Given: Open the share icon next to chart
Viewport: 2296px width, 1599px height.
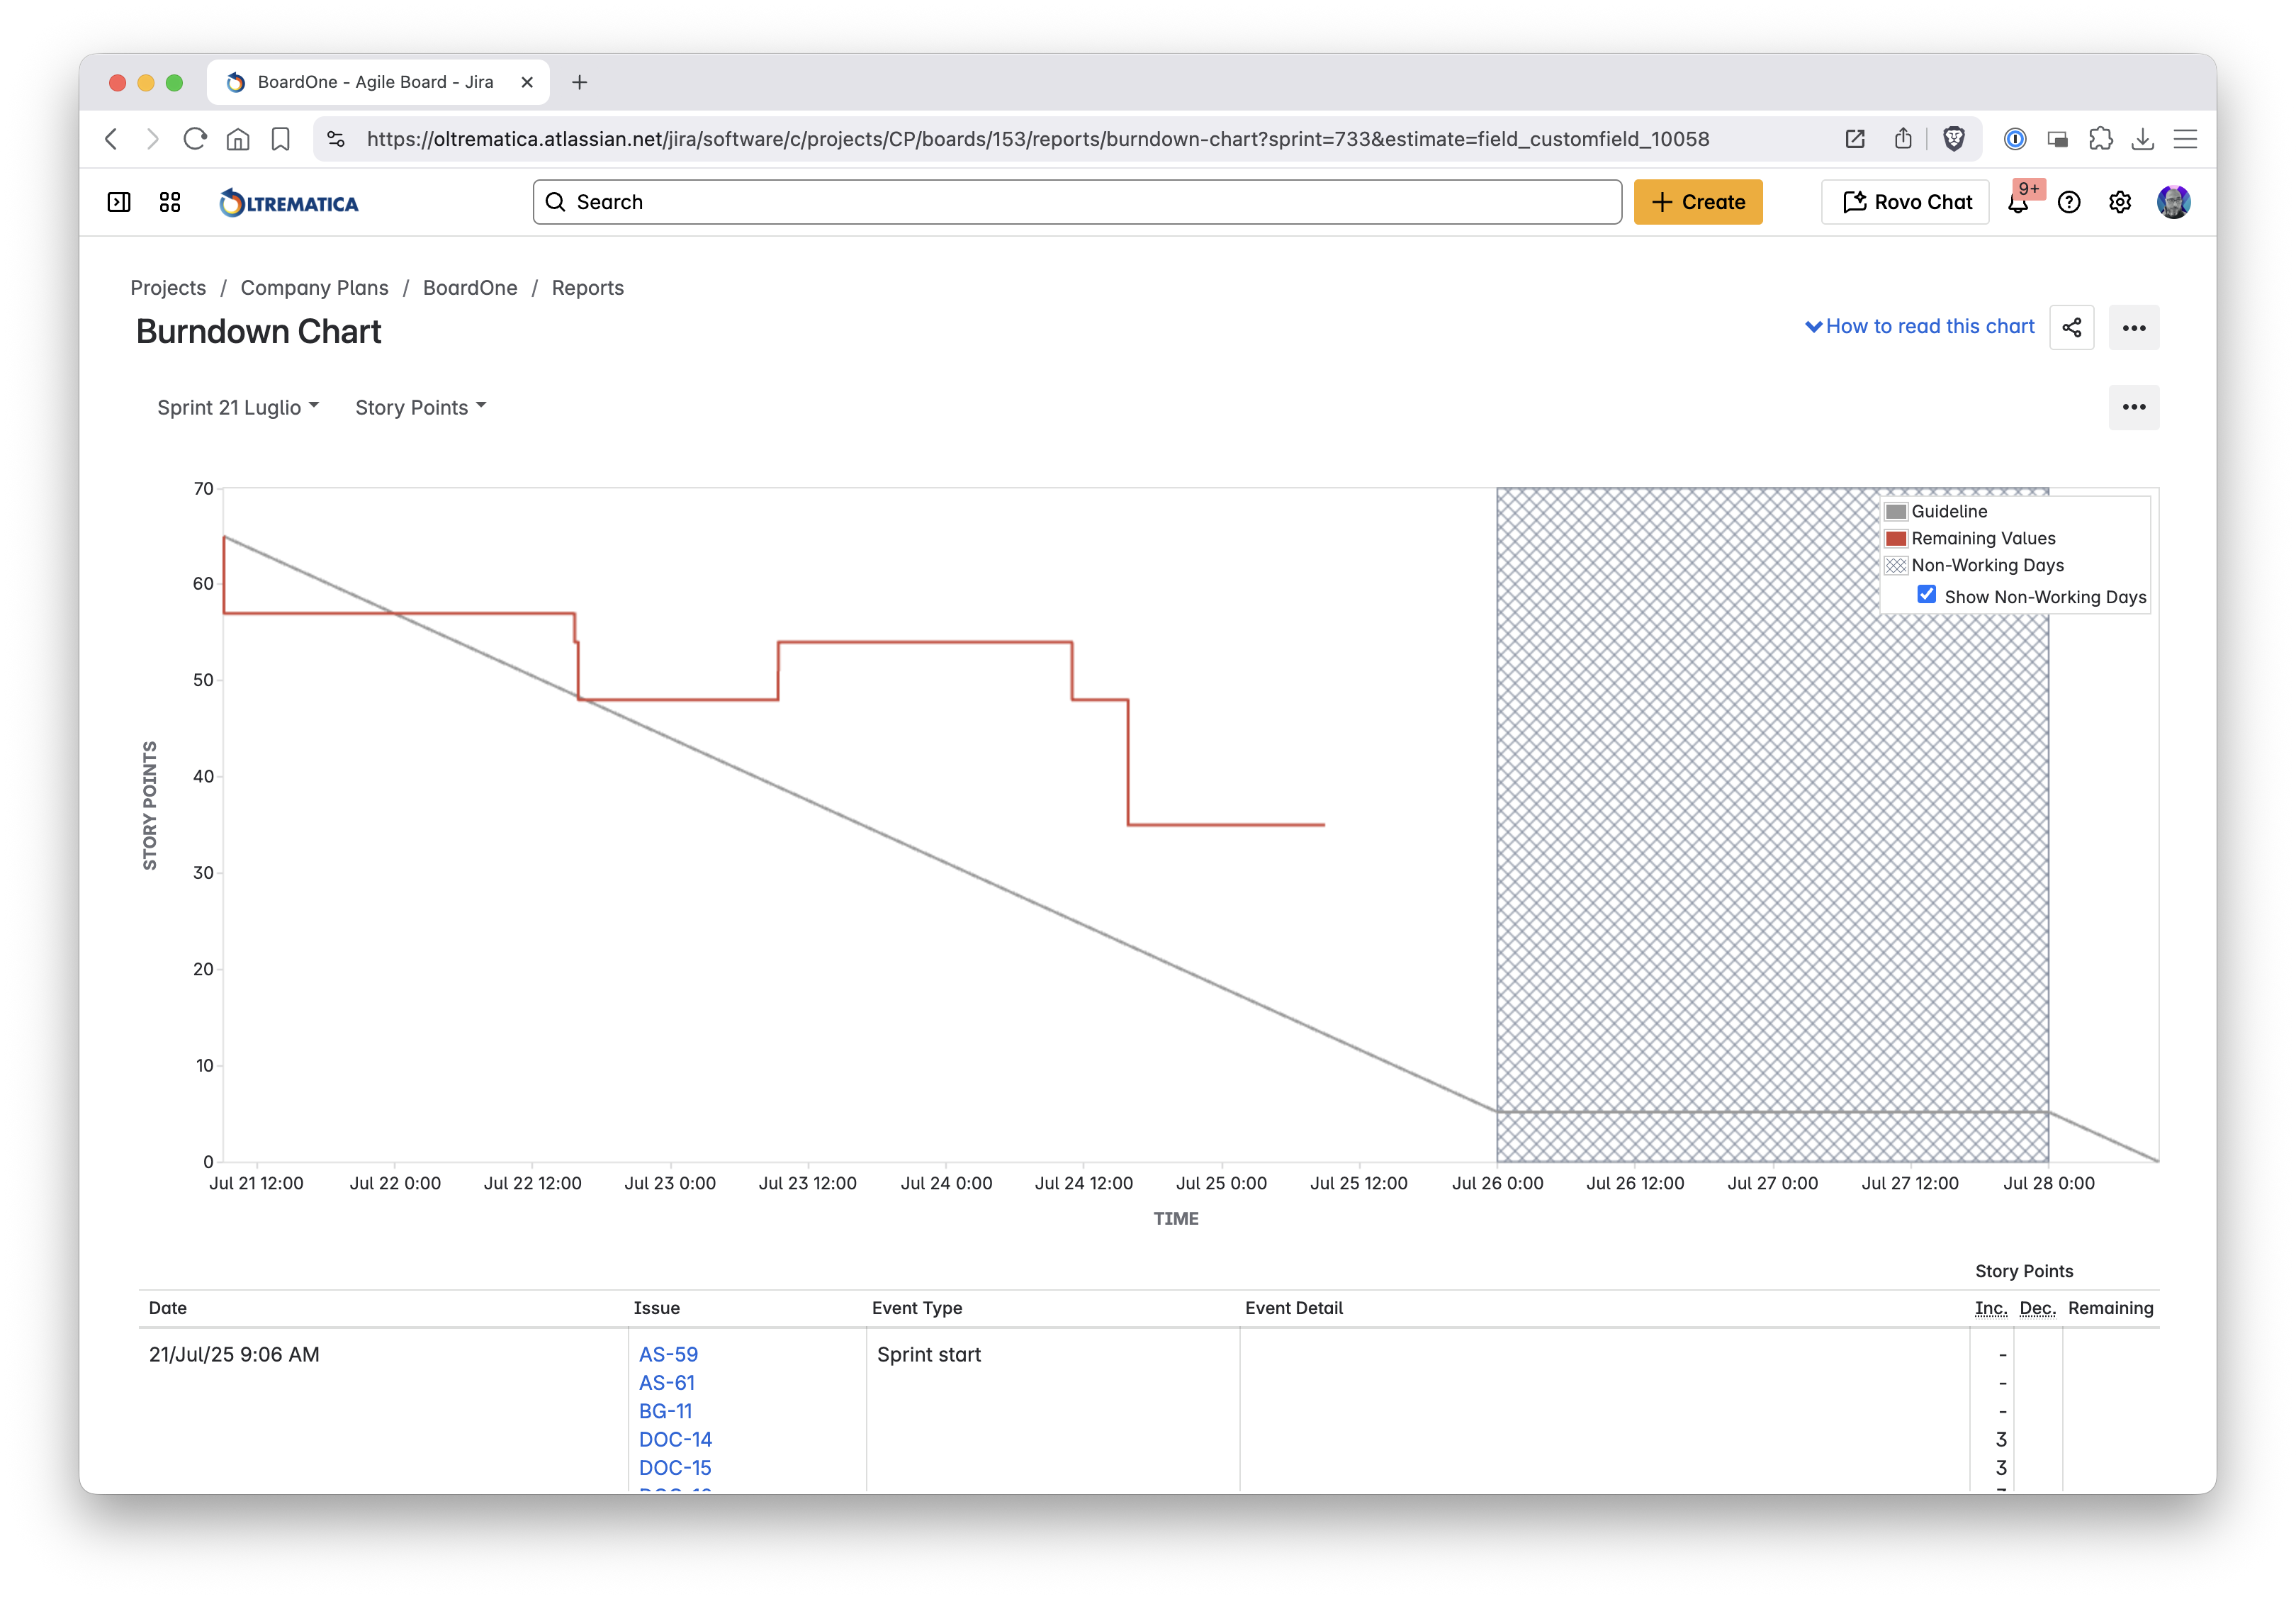Looking at the screenshot, I should point(2072,327).
